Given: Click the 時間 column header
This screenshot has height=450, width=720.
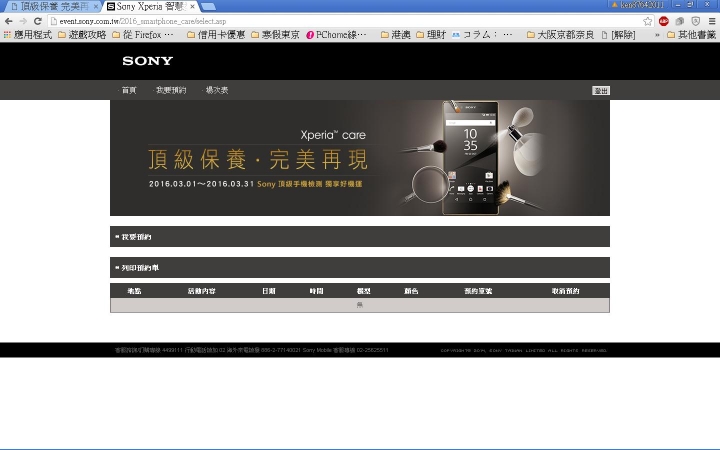Looking at the screenshot, I should 316,291.
